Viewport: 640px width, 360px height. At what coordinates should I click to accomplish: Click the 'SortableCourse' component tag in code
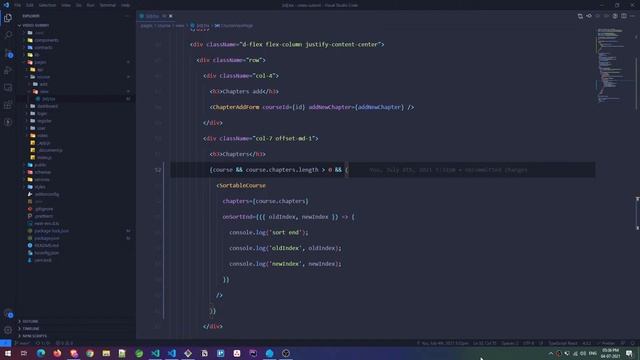pos(242,186)
